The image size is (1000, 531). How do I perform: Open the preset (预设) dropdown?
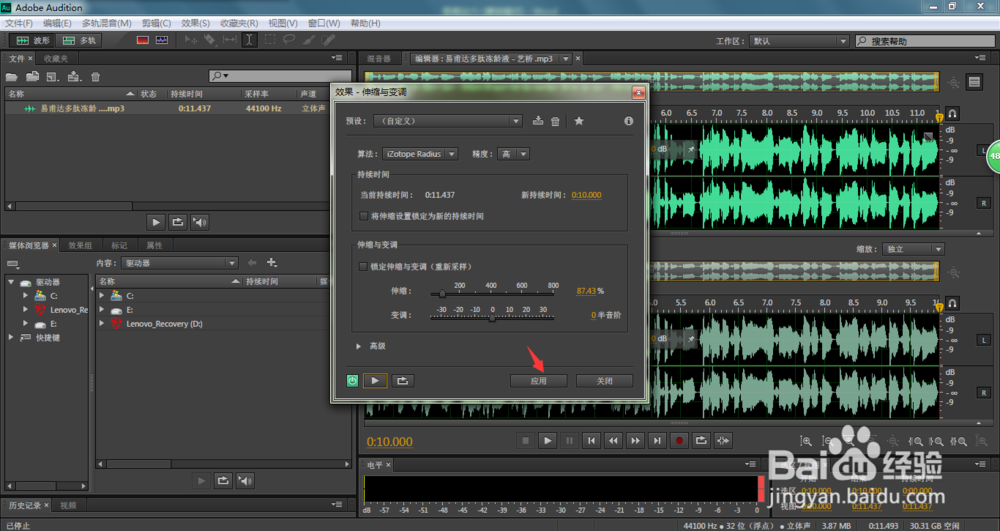point(448,120)
